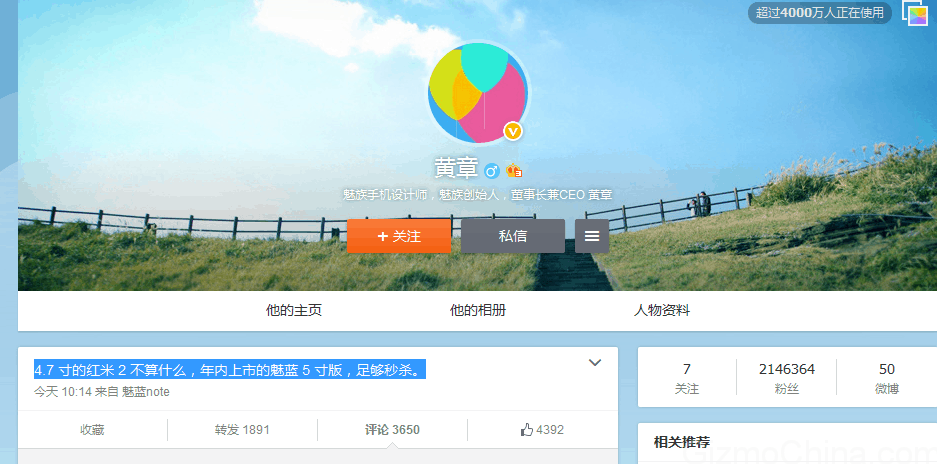937x464 pixels.
Task: Click 收藏 to bookmark the post
Action: point(92,430)
